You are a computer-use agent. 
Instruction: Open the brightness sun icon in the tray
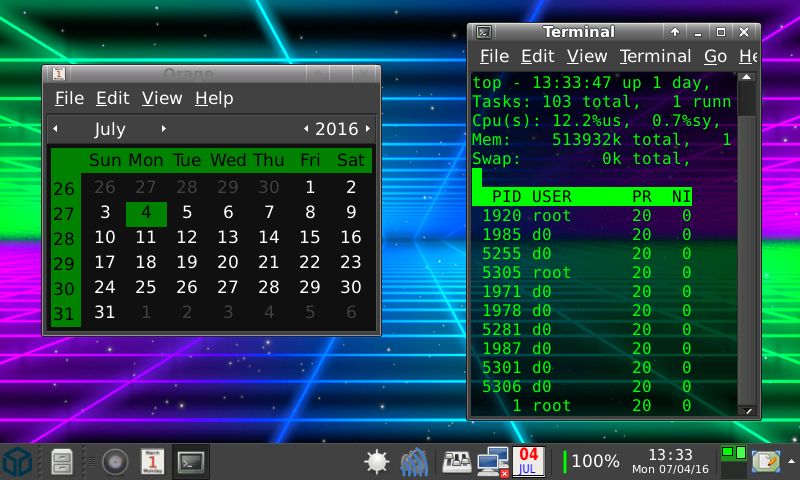click(x=377, y=462)
